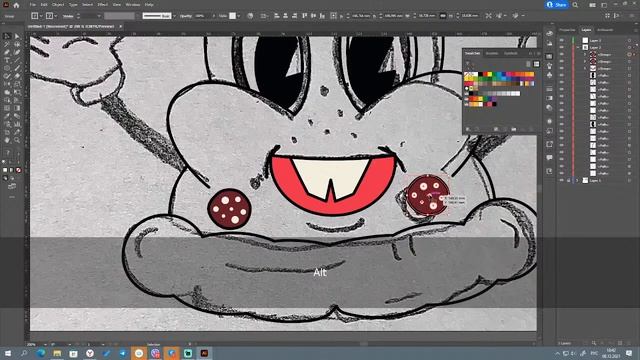Open Microsoft Edge from the taskbar
Viewport: 640px width, 360px height.
click(x=40, y=353)
